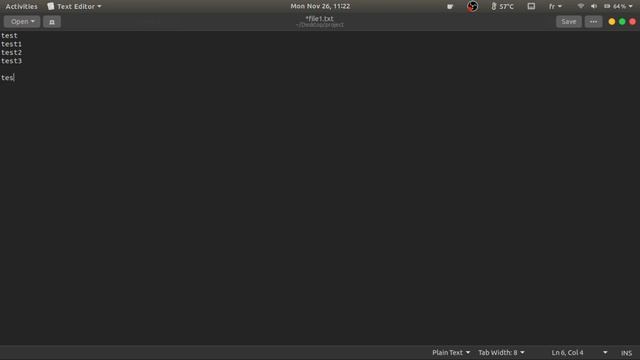Minimize the window with the yellow button
This screenshot has width=640, height=360.
tap(612, 22)
